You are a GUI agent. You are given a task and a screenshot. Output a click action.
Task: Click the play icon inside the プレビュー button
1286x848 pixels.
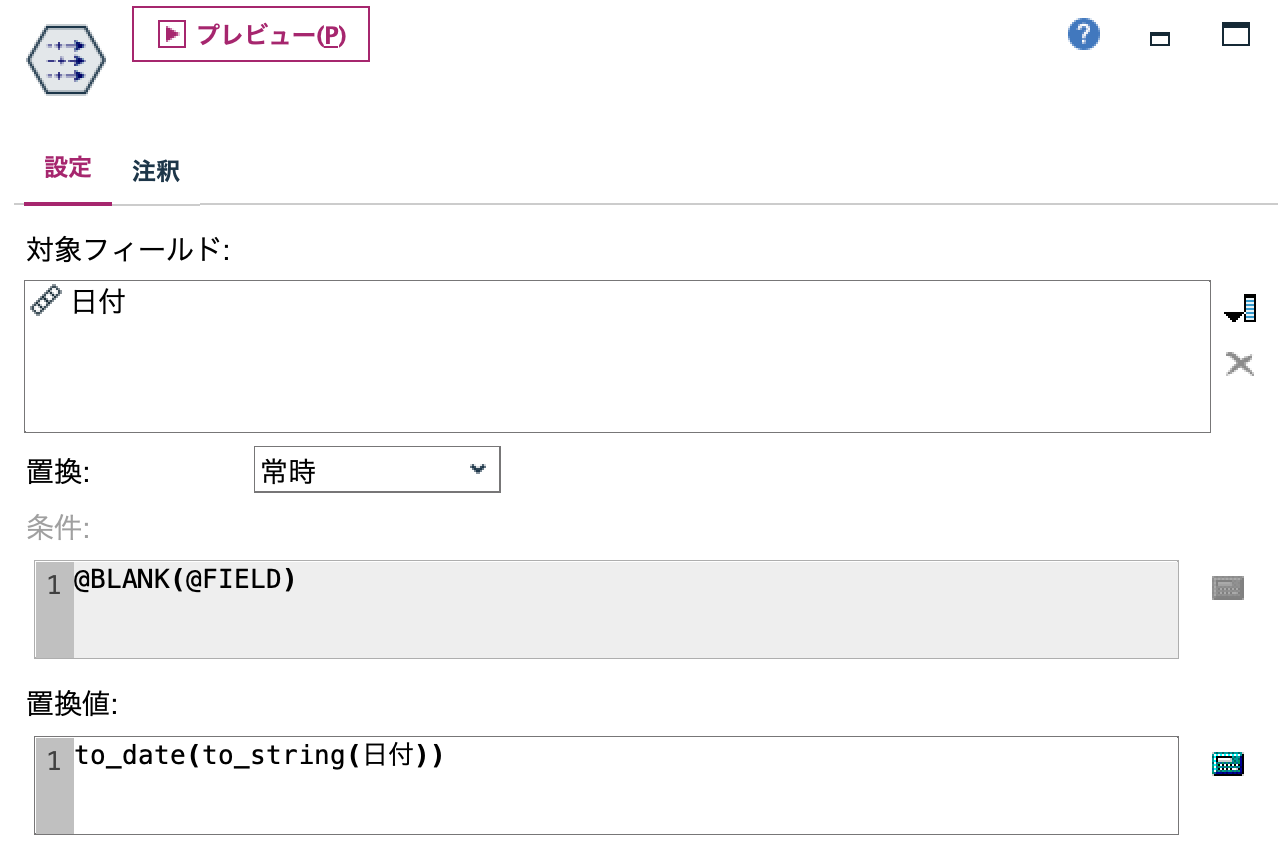click(x=172, y=34)
